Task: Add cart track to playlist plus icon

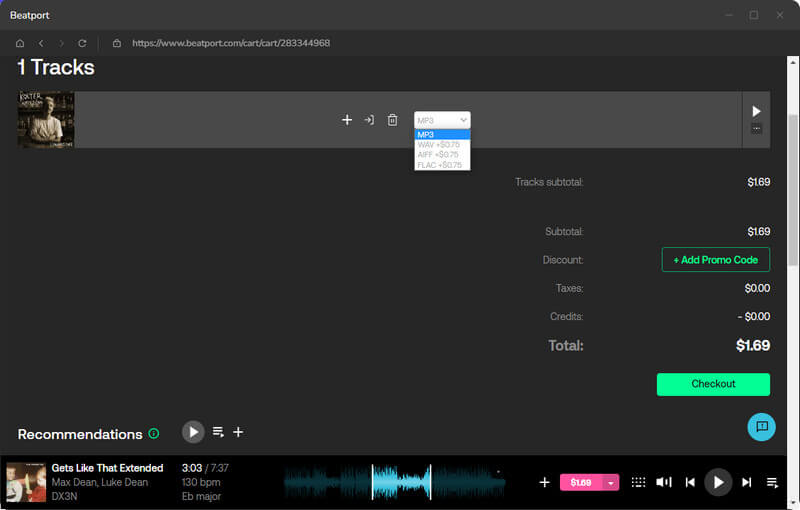Action: click(x=347, y=120)
